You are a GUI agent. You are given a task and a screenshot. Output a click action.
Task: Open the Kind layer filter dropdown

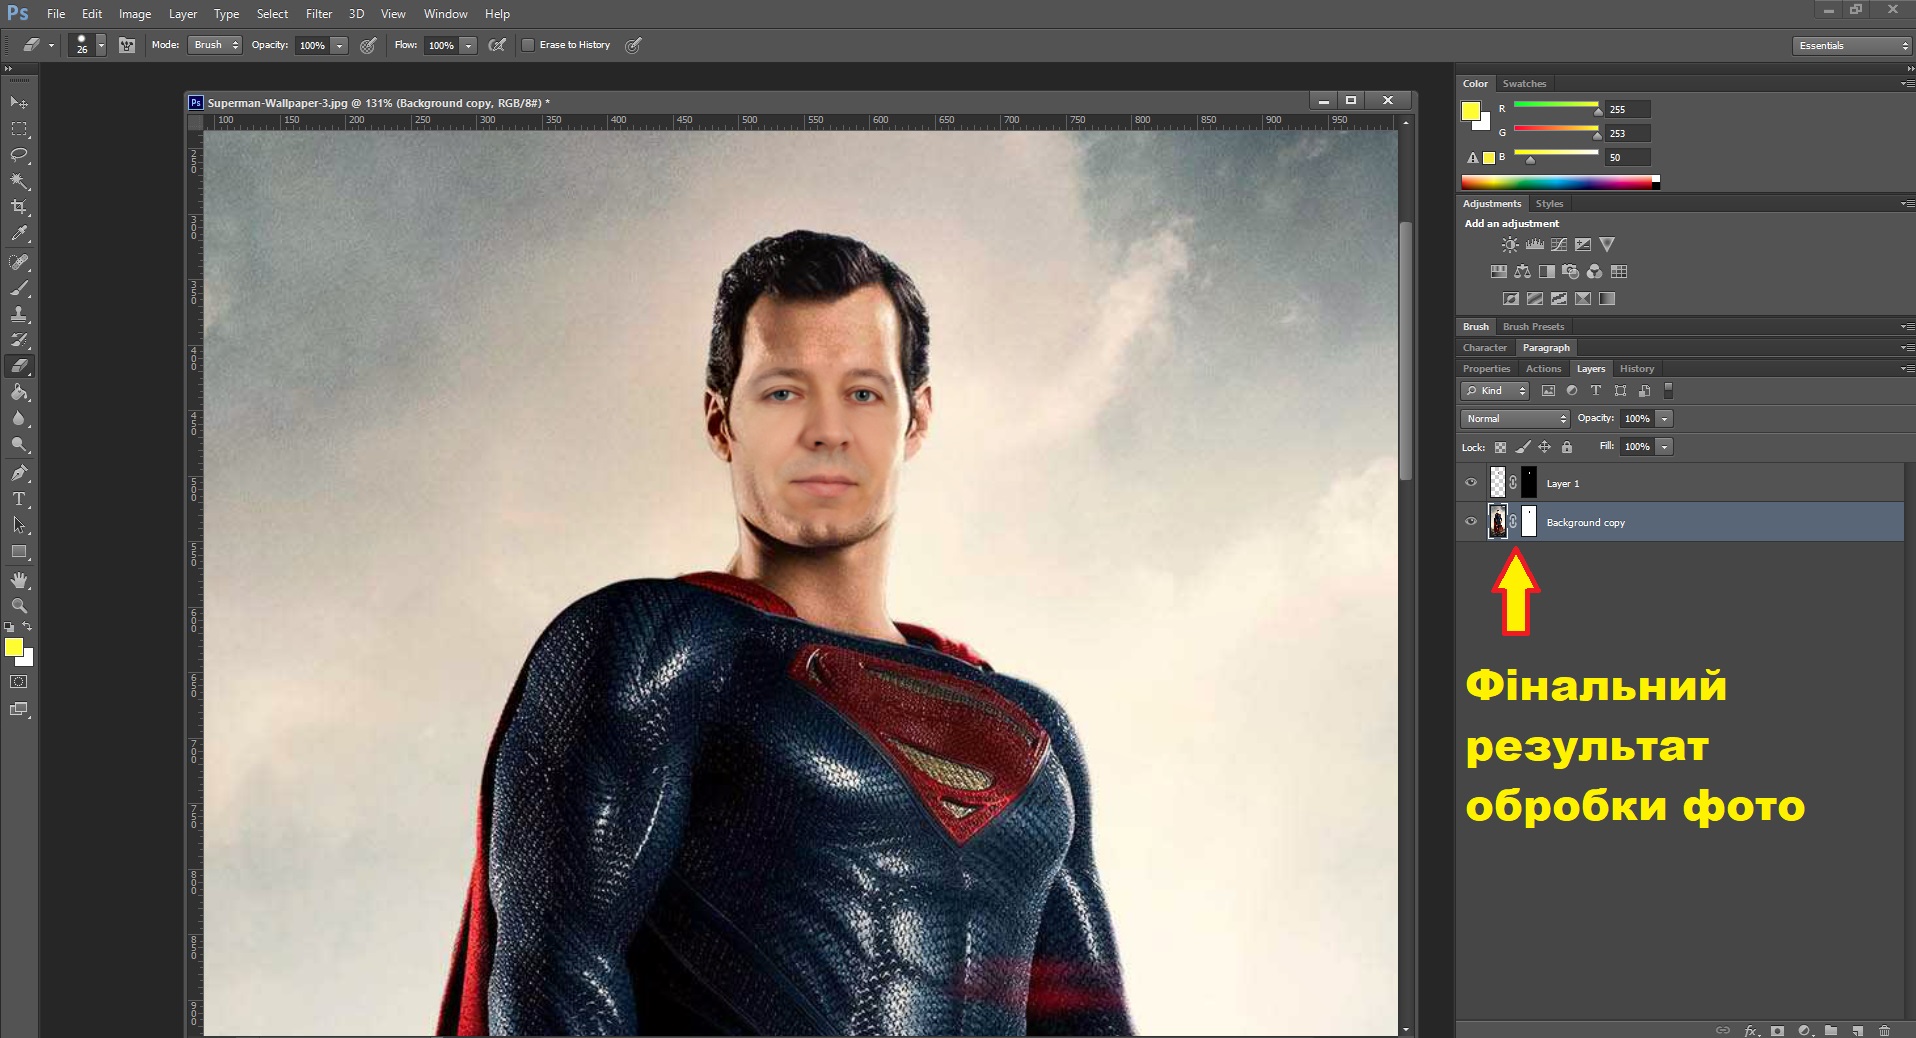click(1495, 391)
